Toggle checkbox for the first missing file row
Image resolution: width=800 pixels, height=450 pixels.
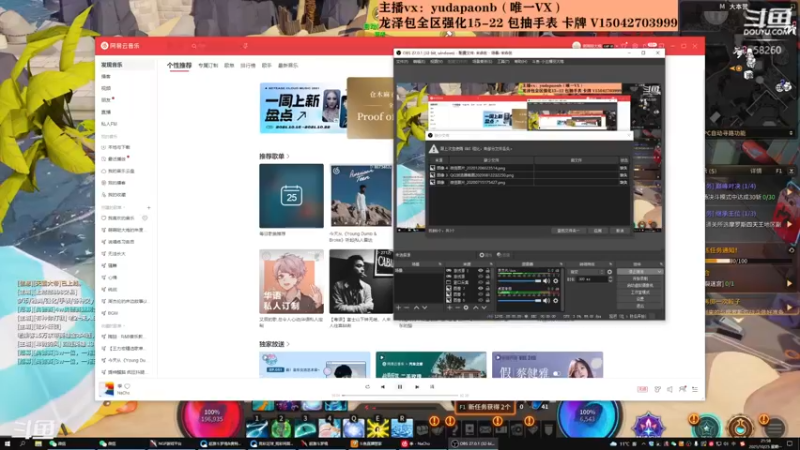click(x=433, y=168)
